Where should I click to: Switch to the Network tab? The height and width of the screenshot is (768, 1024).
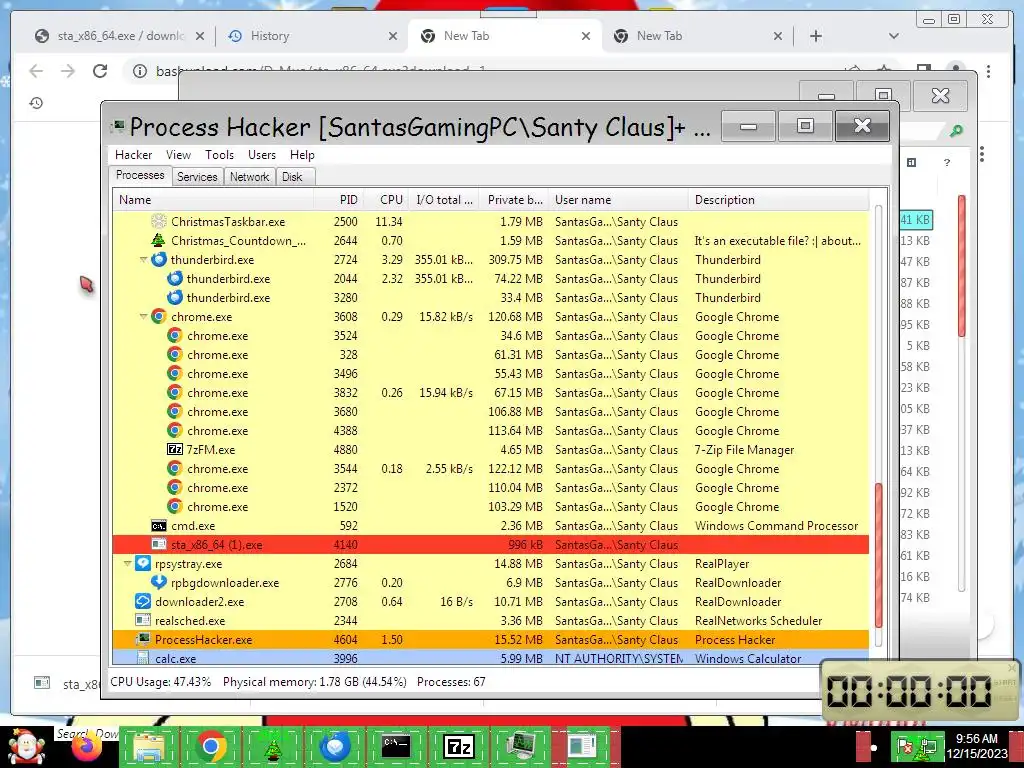[249, 177]
